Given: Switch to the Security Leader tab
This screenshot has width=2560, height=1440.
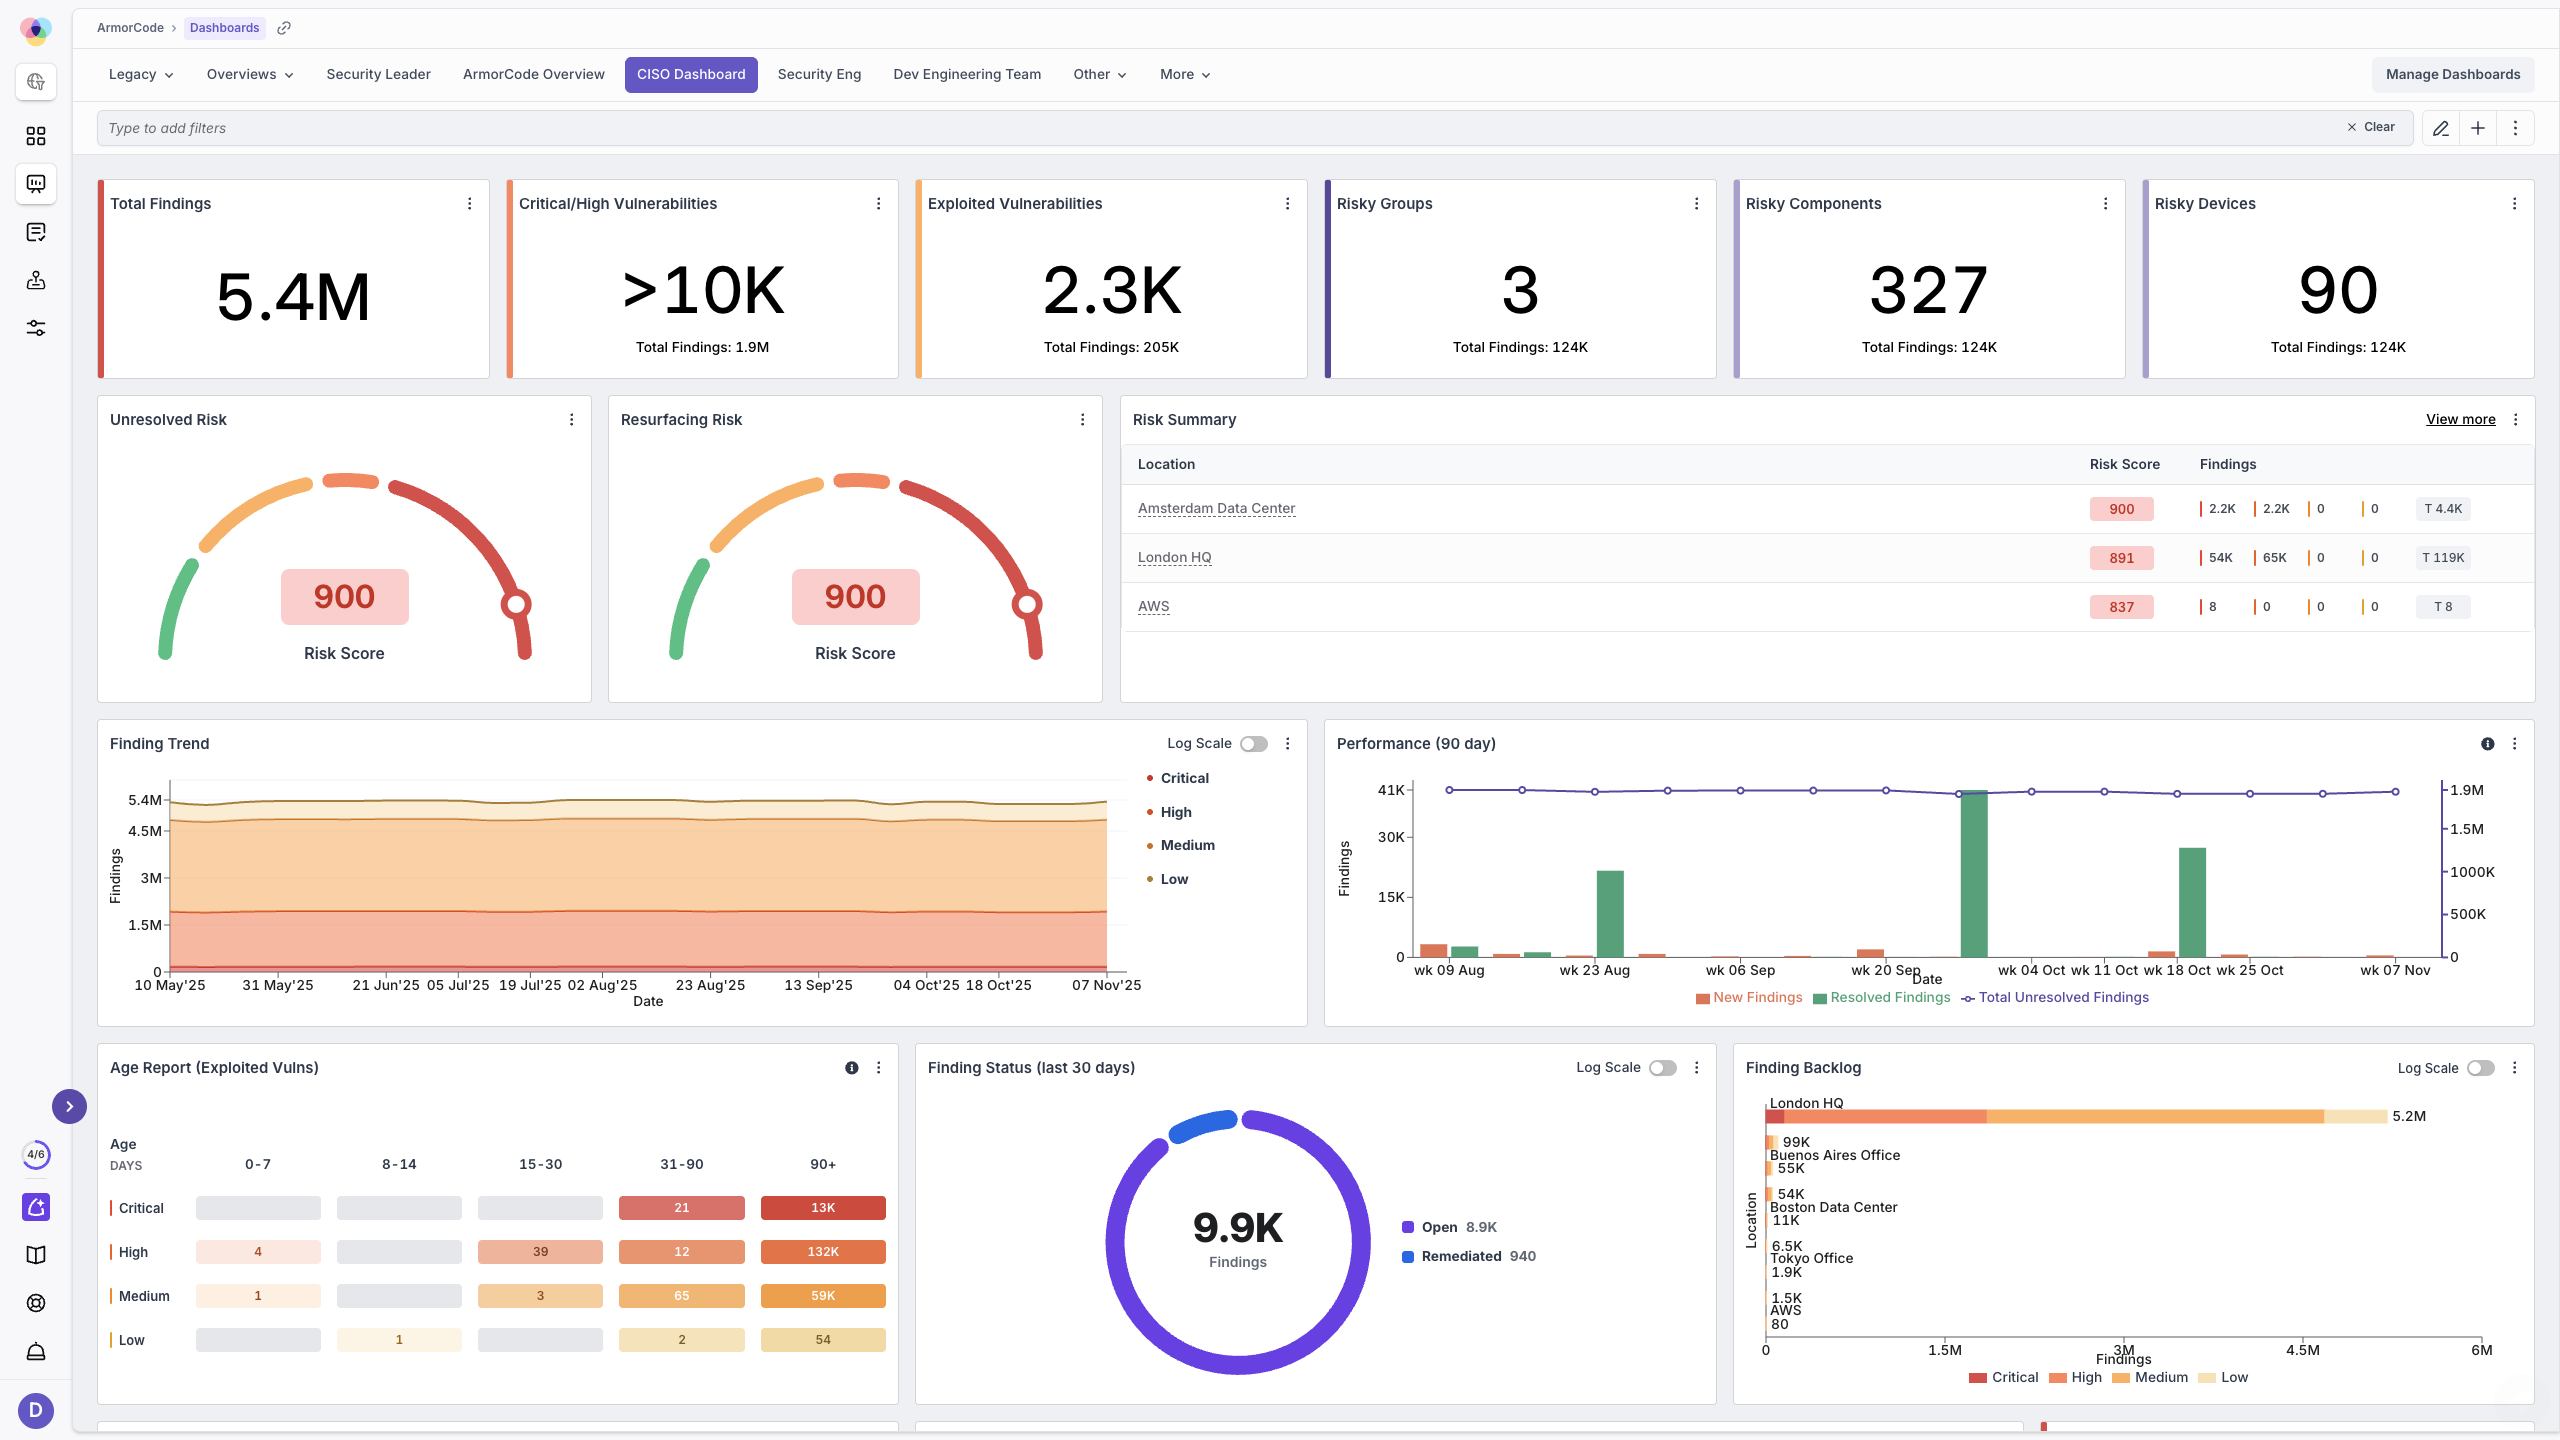Looking at the screenshot, I should pyautogui.click(x=378, y=75).
